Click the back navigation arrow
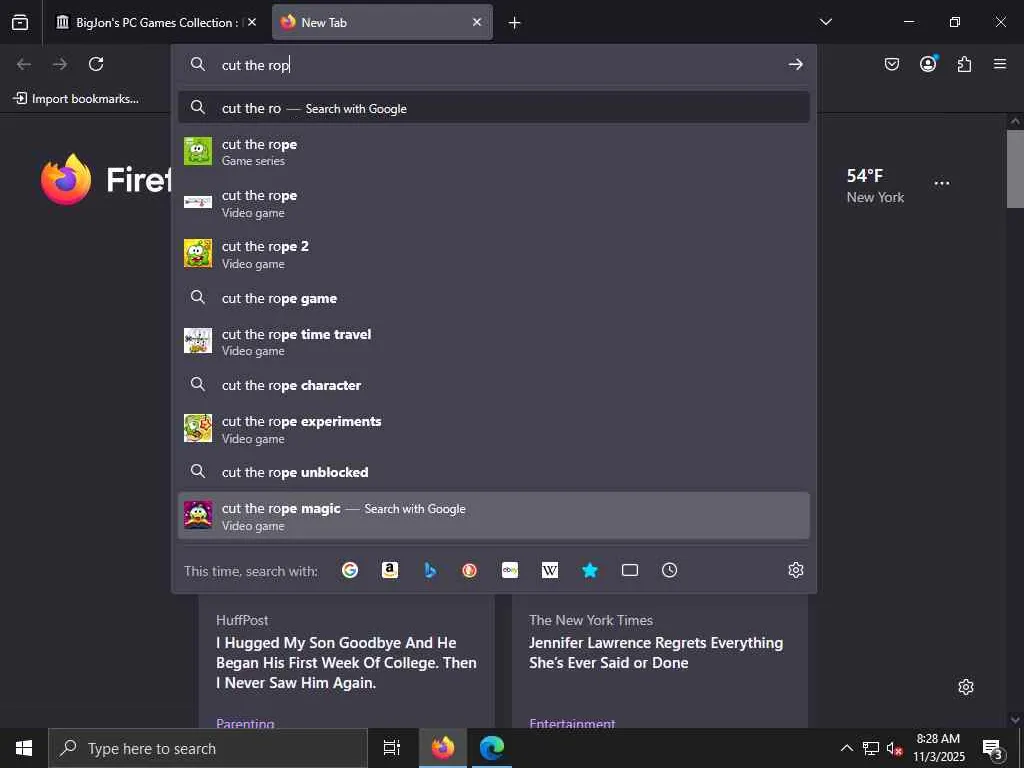The width and height of the screenshot is (1024, 768). click(24, 64)
